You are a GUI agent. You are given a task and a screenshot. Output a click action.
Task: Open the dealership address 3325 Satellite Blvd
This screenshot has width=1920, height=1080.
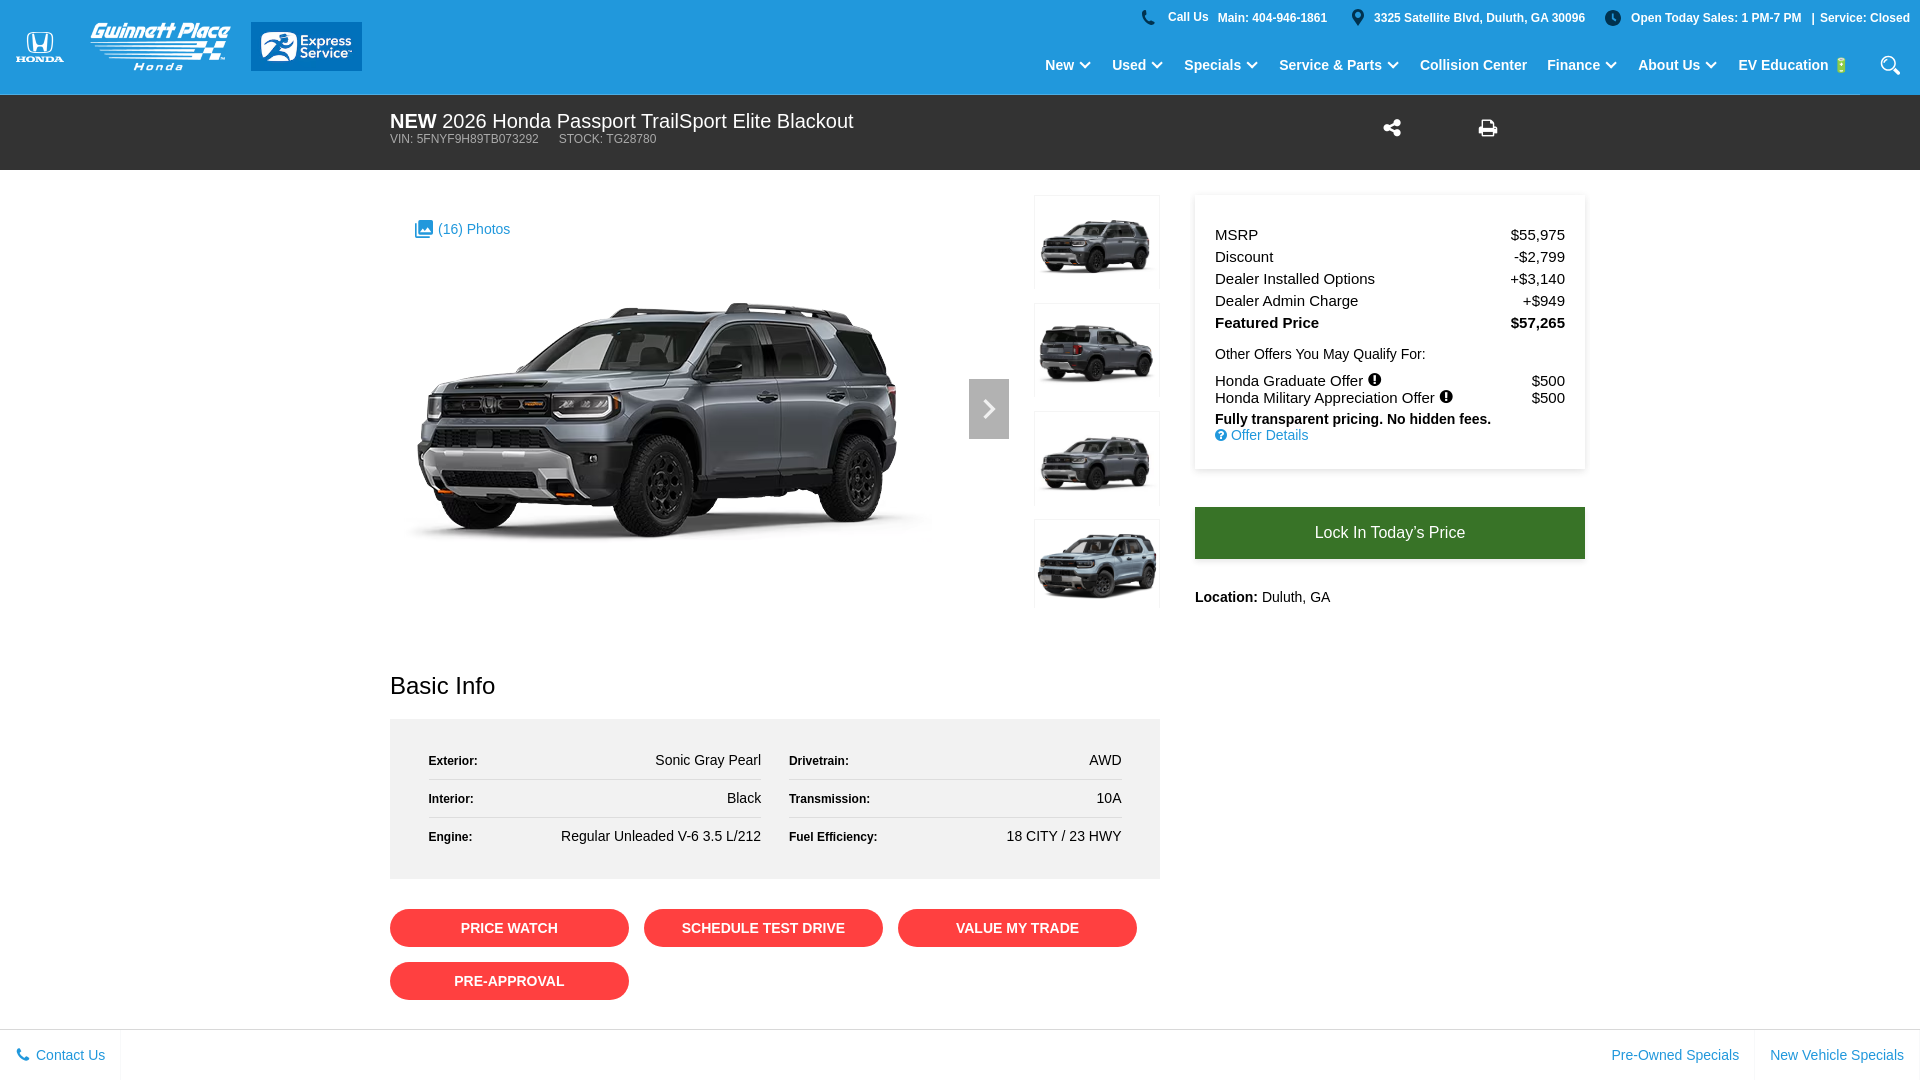[1479, 18]
